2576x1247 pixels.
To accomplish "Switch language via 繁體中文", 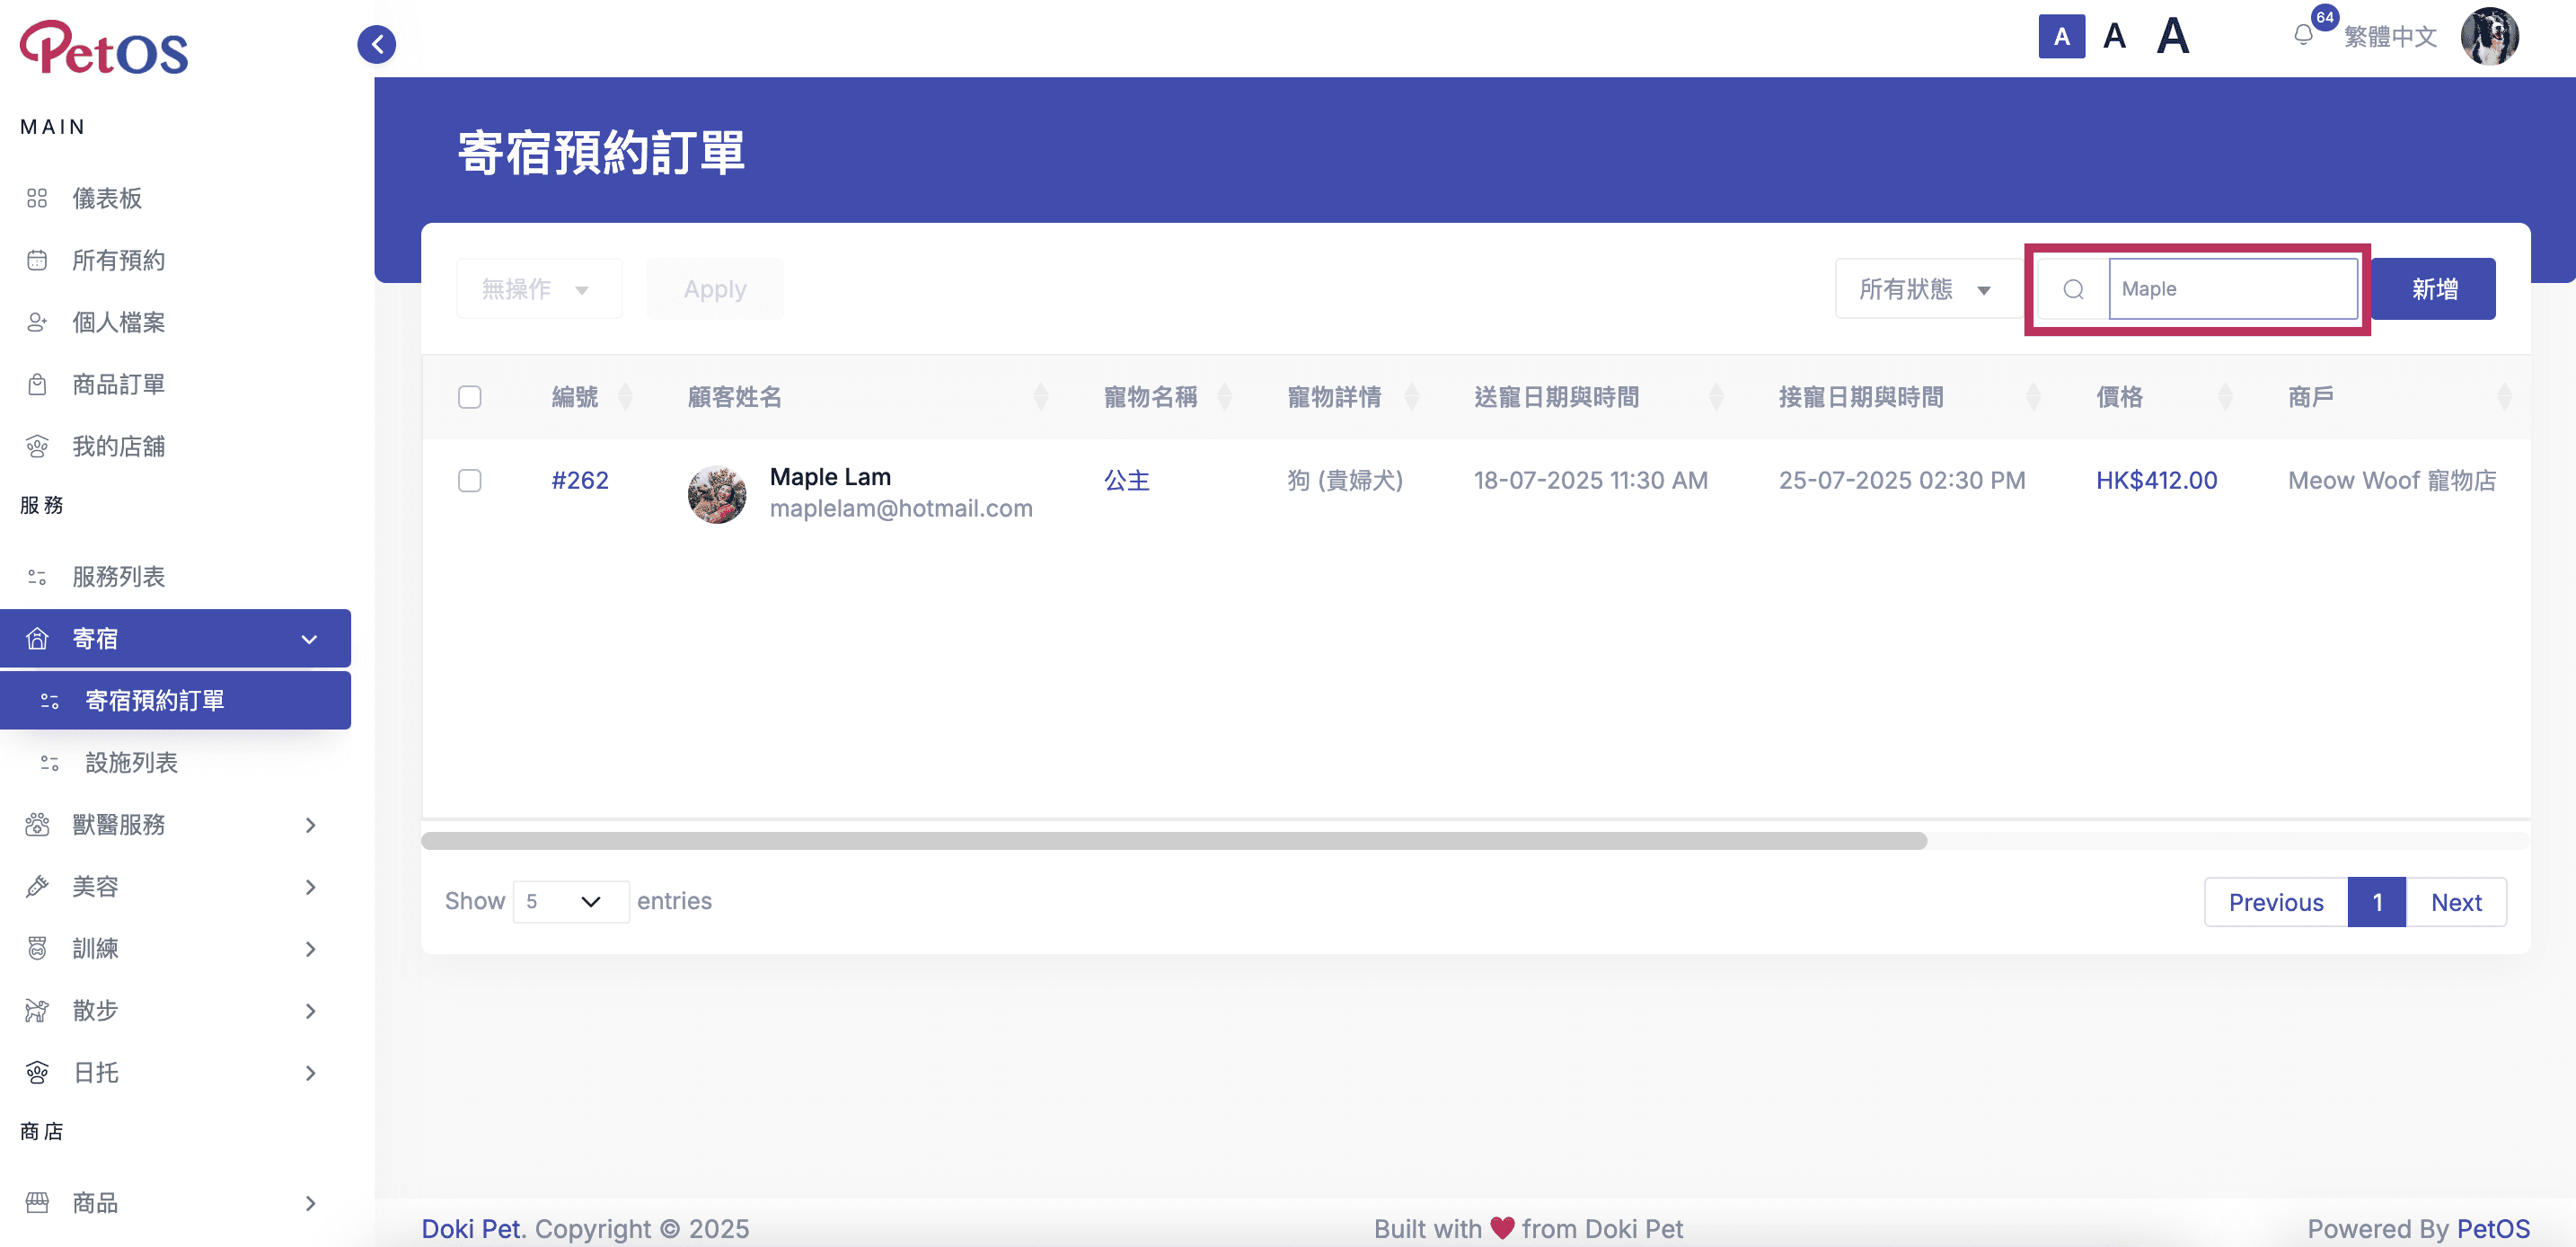I will tap(2390, 37).
